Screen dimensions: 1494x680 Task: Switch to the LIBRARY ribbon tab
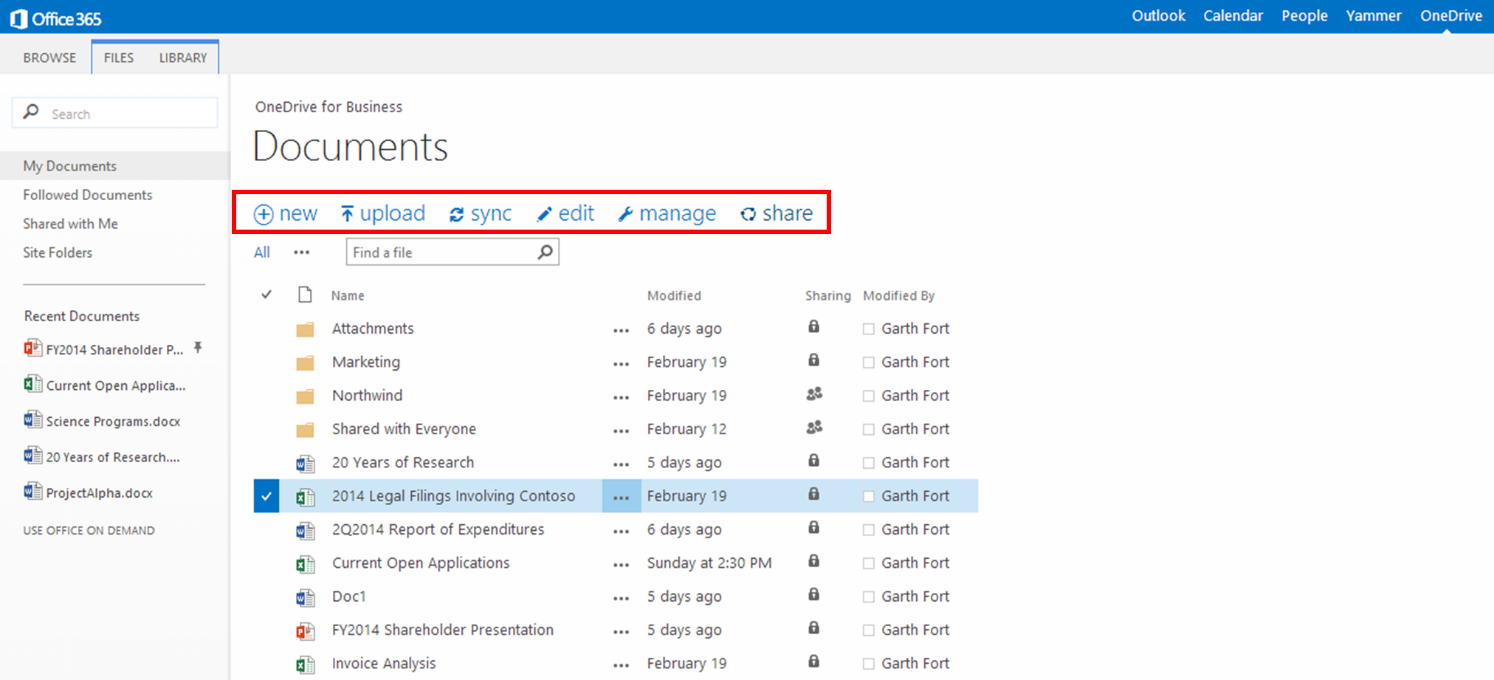tap(183, 58)
